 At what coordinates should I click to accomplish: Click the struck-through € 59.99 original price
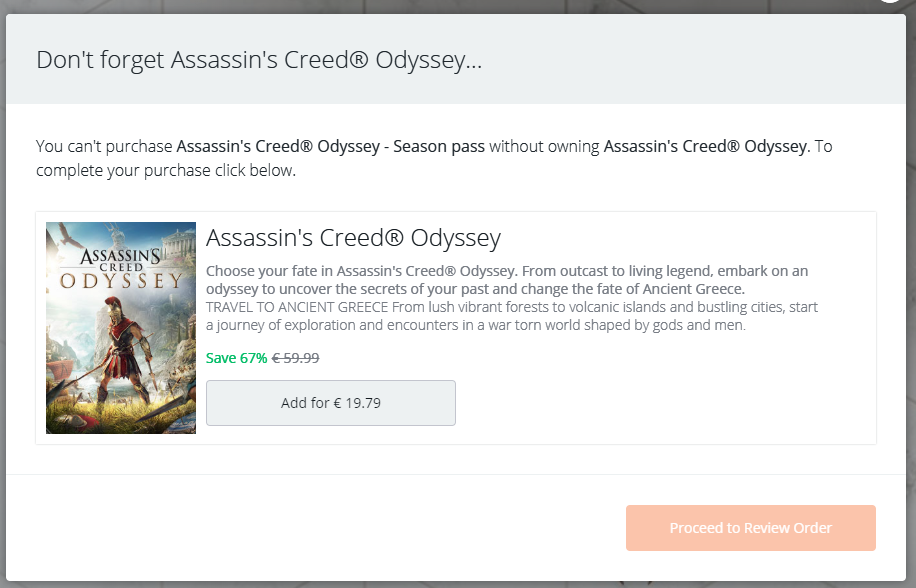[x=296, y=358]
